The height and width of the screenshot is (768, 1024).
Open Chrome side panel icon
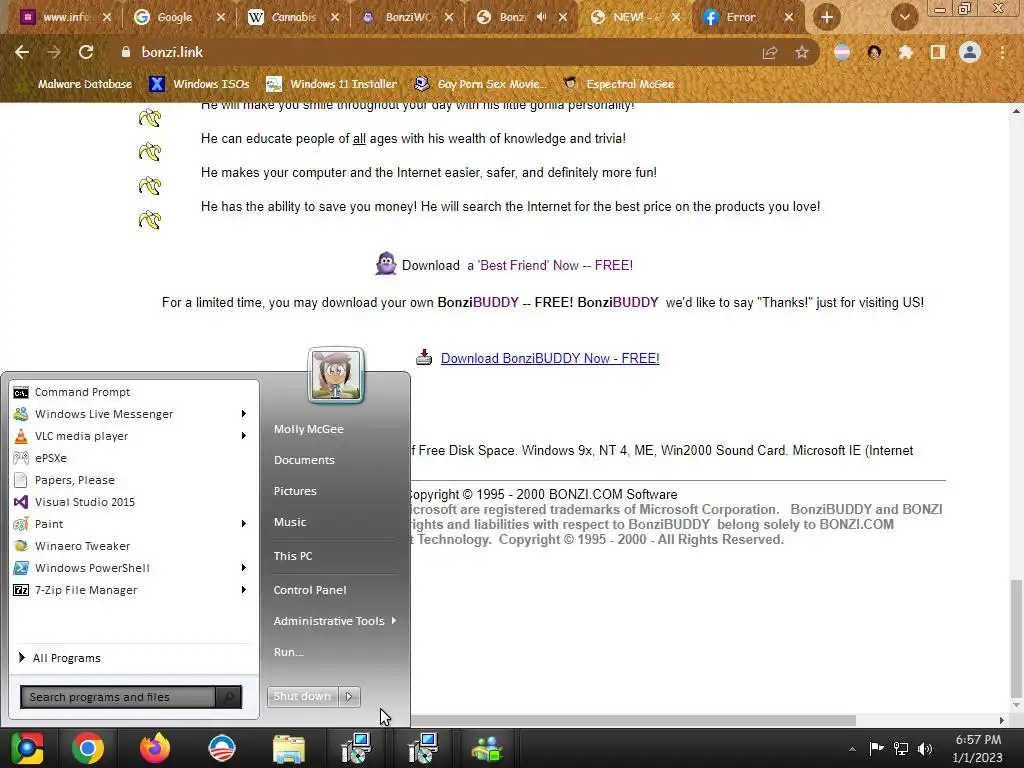click(938, 52)
